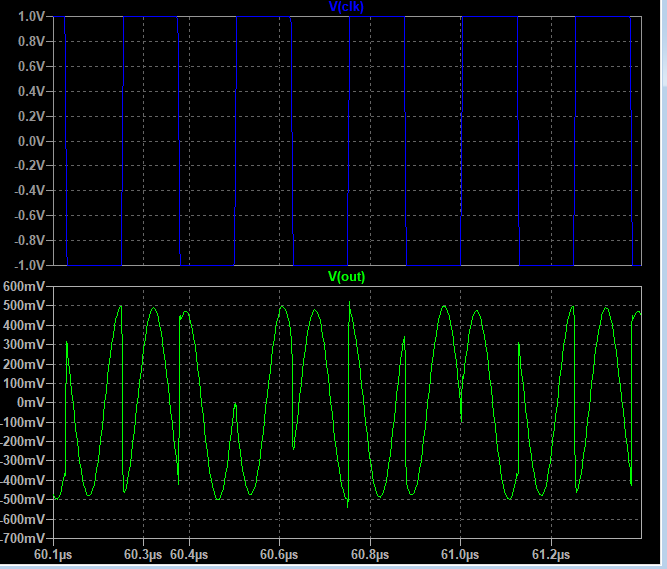Click the 60.6µs time axis label
The width and height of the screenshot is (667, 569).
click(279, 554)
